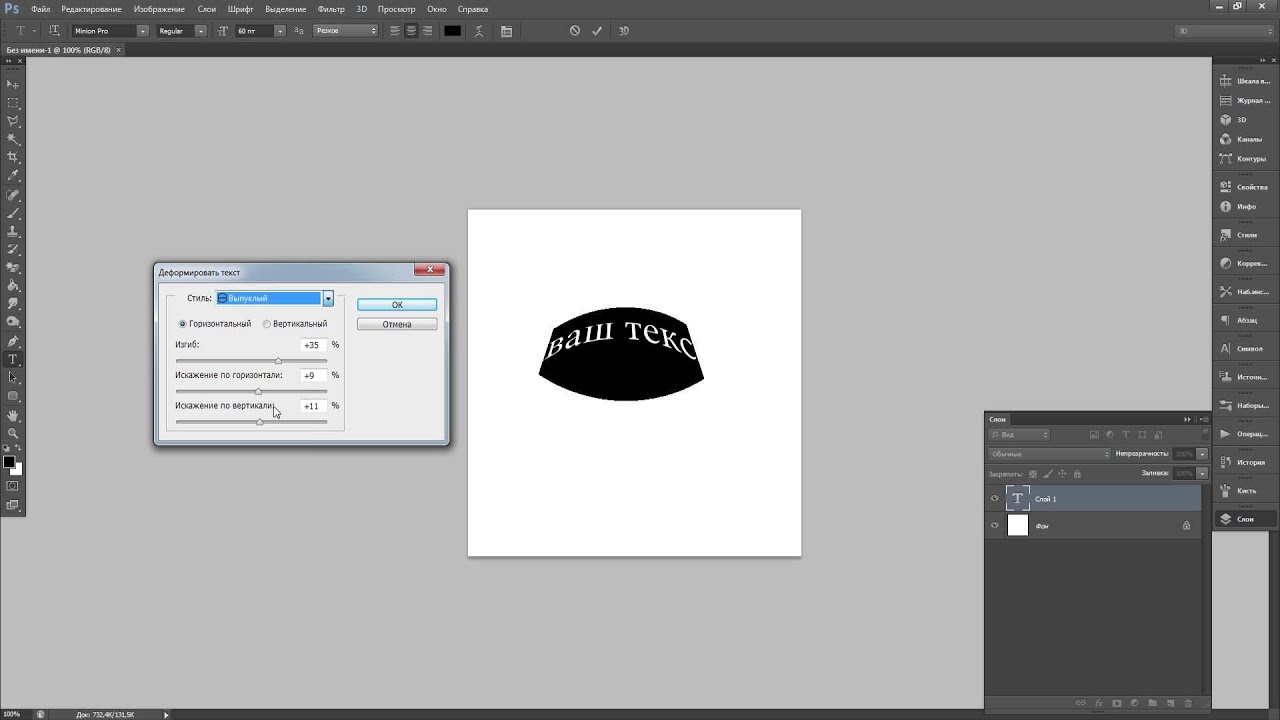Click the Изгиб bend slider handle
1280x720 pixels.
click(x=278, y=360)
